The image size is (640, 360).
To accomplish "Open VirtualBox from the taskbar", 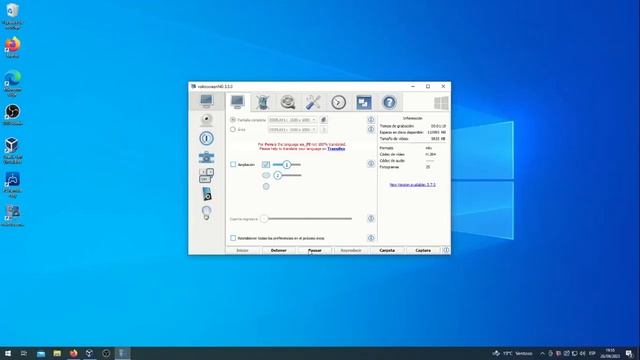I will pyautogui.click(x=89, y=353).
